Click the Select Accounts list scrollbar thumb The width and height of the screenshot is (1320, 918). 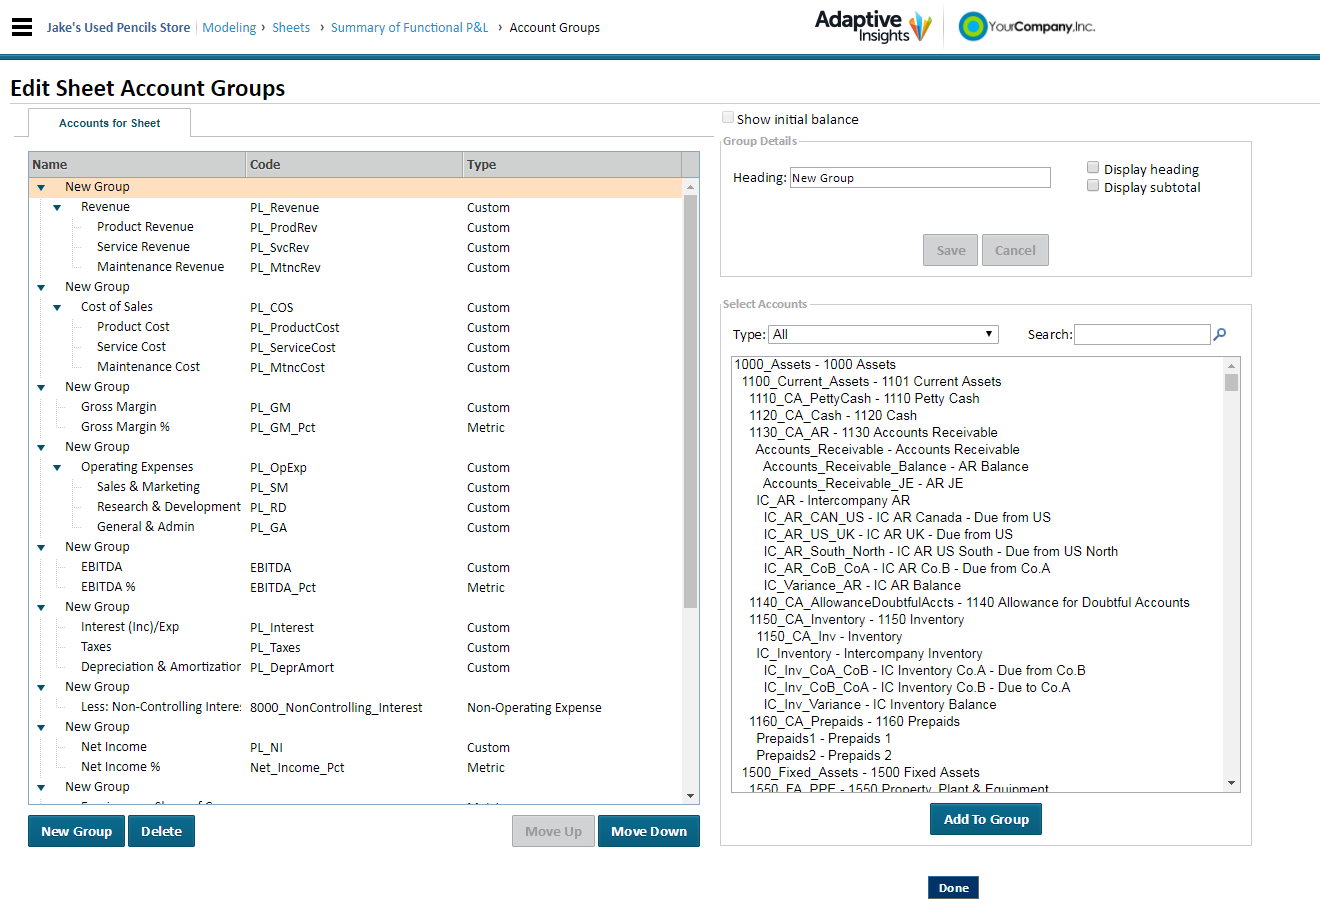tap(1231, 382)
